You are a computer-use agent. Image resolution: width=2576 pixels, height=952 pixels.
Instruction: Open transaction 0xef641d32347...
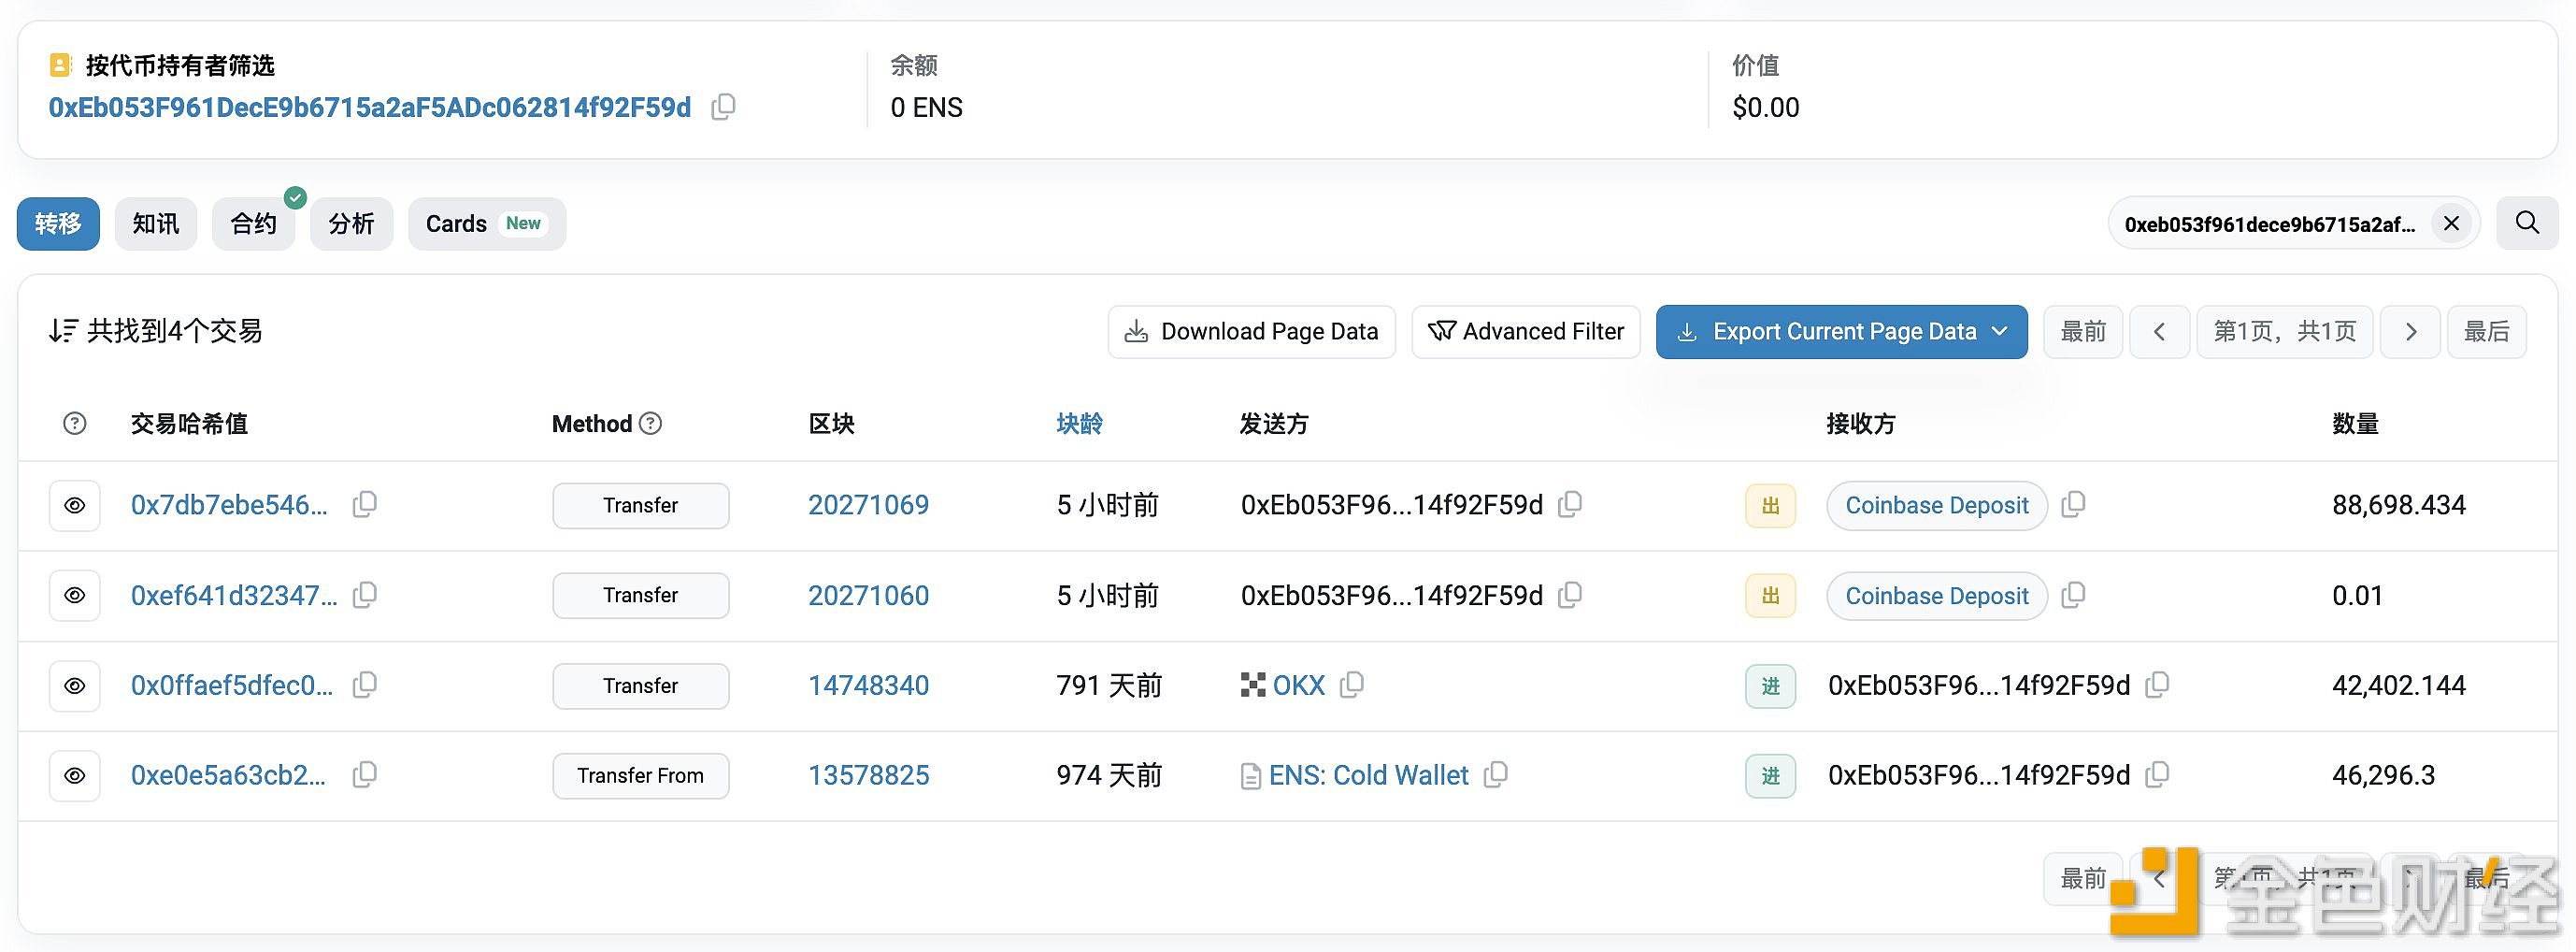(x=234, y=595)
